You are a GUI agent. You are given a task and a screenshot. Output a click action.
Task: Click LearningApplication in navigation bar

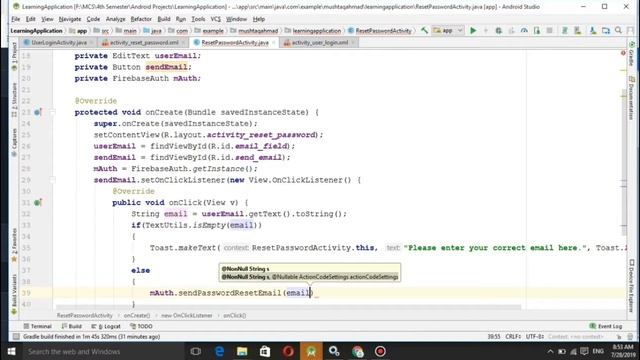(x=36, y=31)
